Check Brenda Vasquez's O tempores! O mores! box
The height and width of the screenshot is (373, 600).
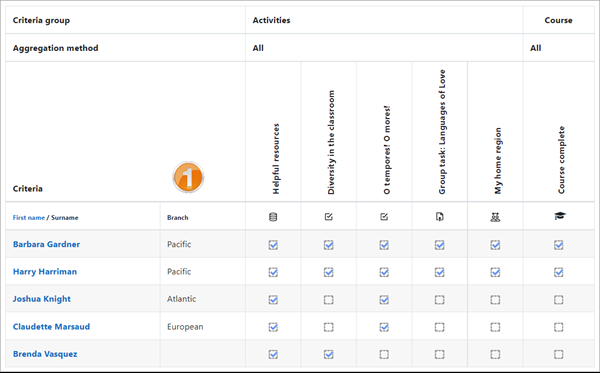pos(384,355)
